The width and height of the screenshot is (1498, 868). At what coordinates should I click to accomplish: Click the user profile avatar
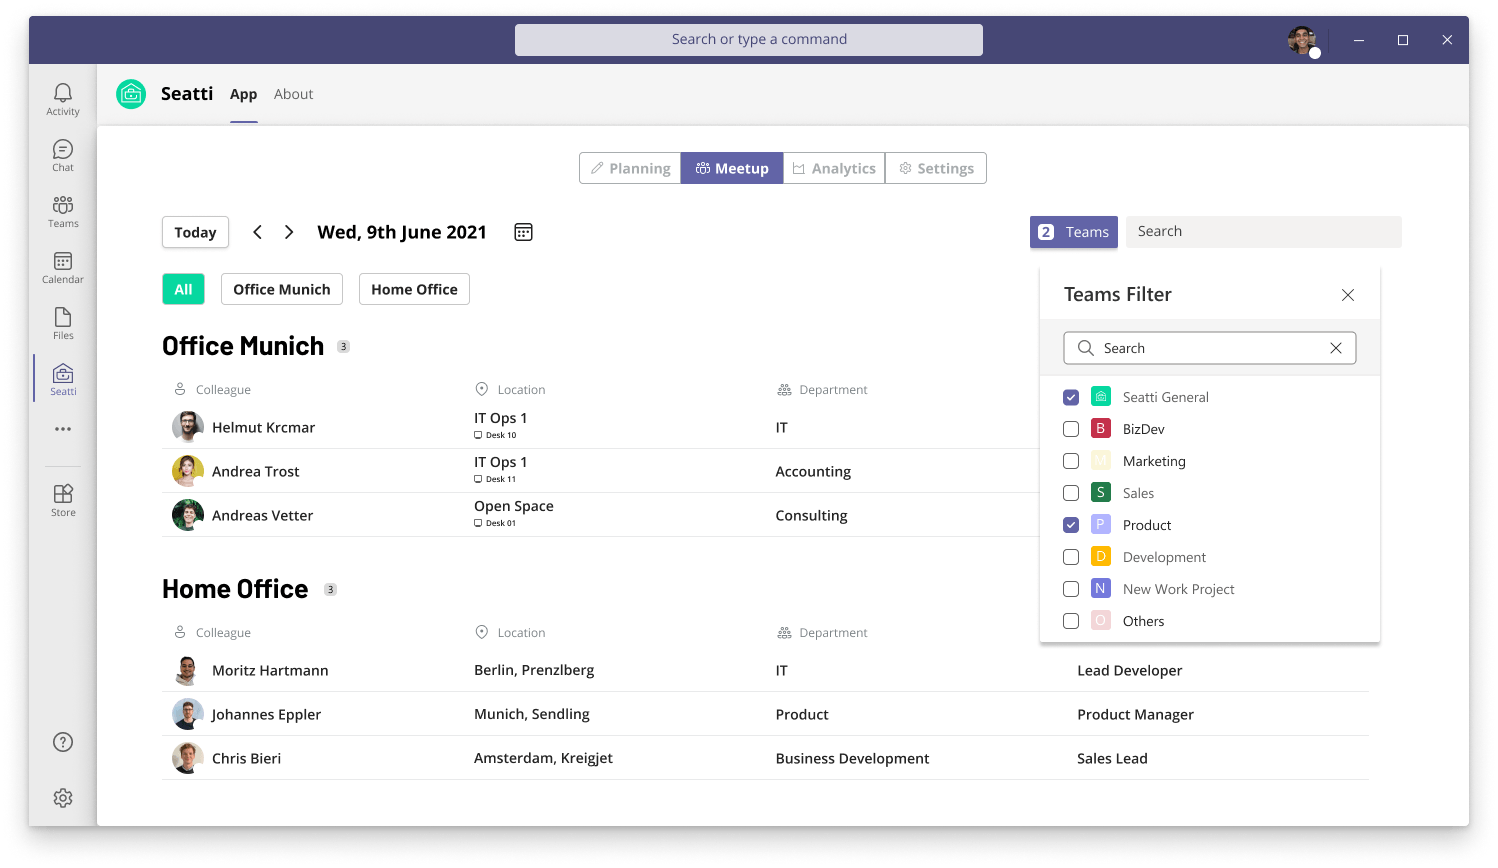pos(1302,40)
